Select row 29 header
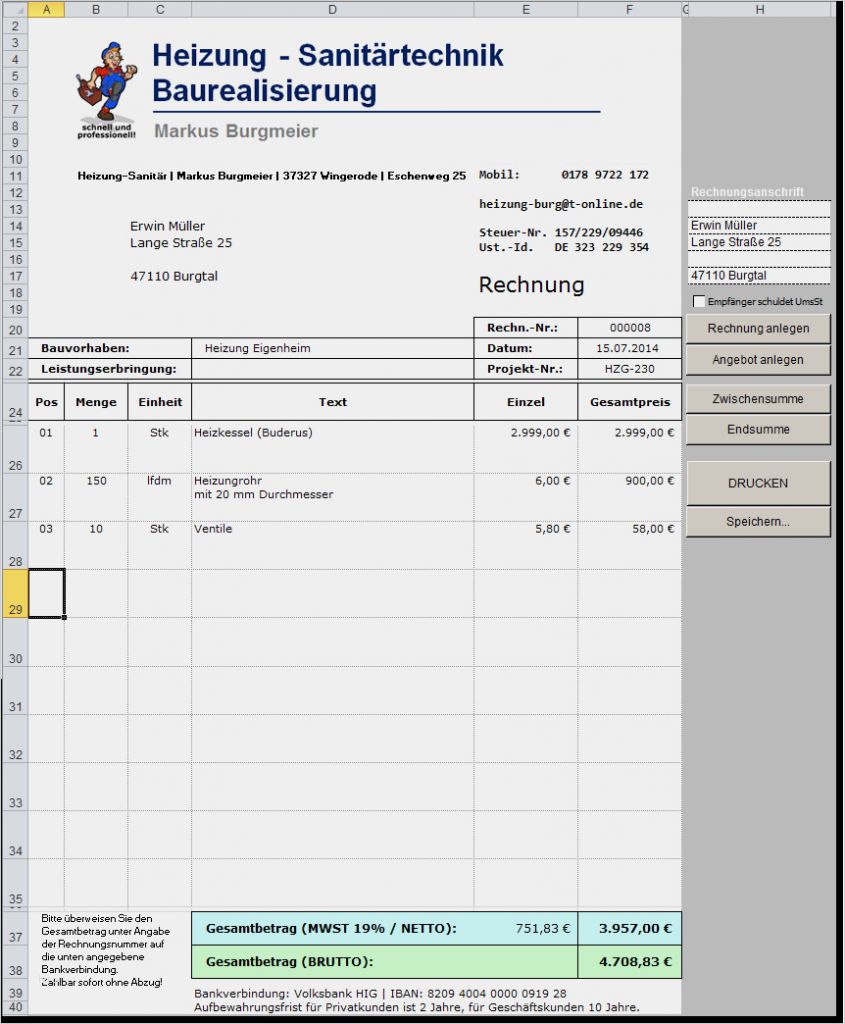845x1024 pixels. pos(13,592)
